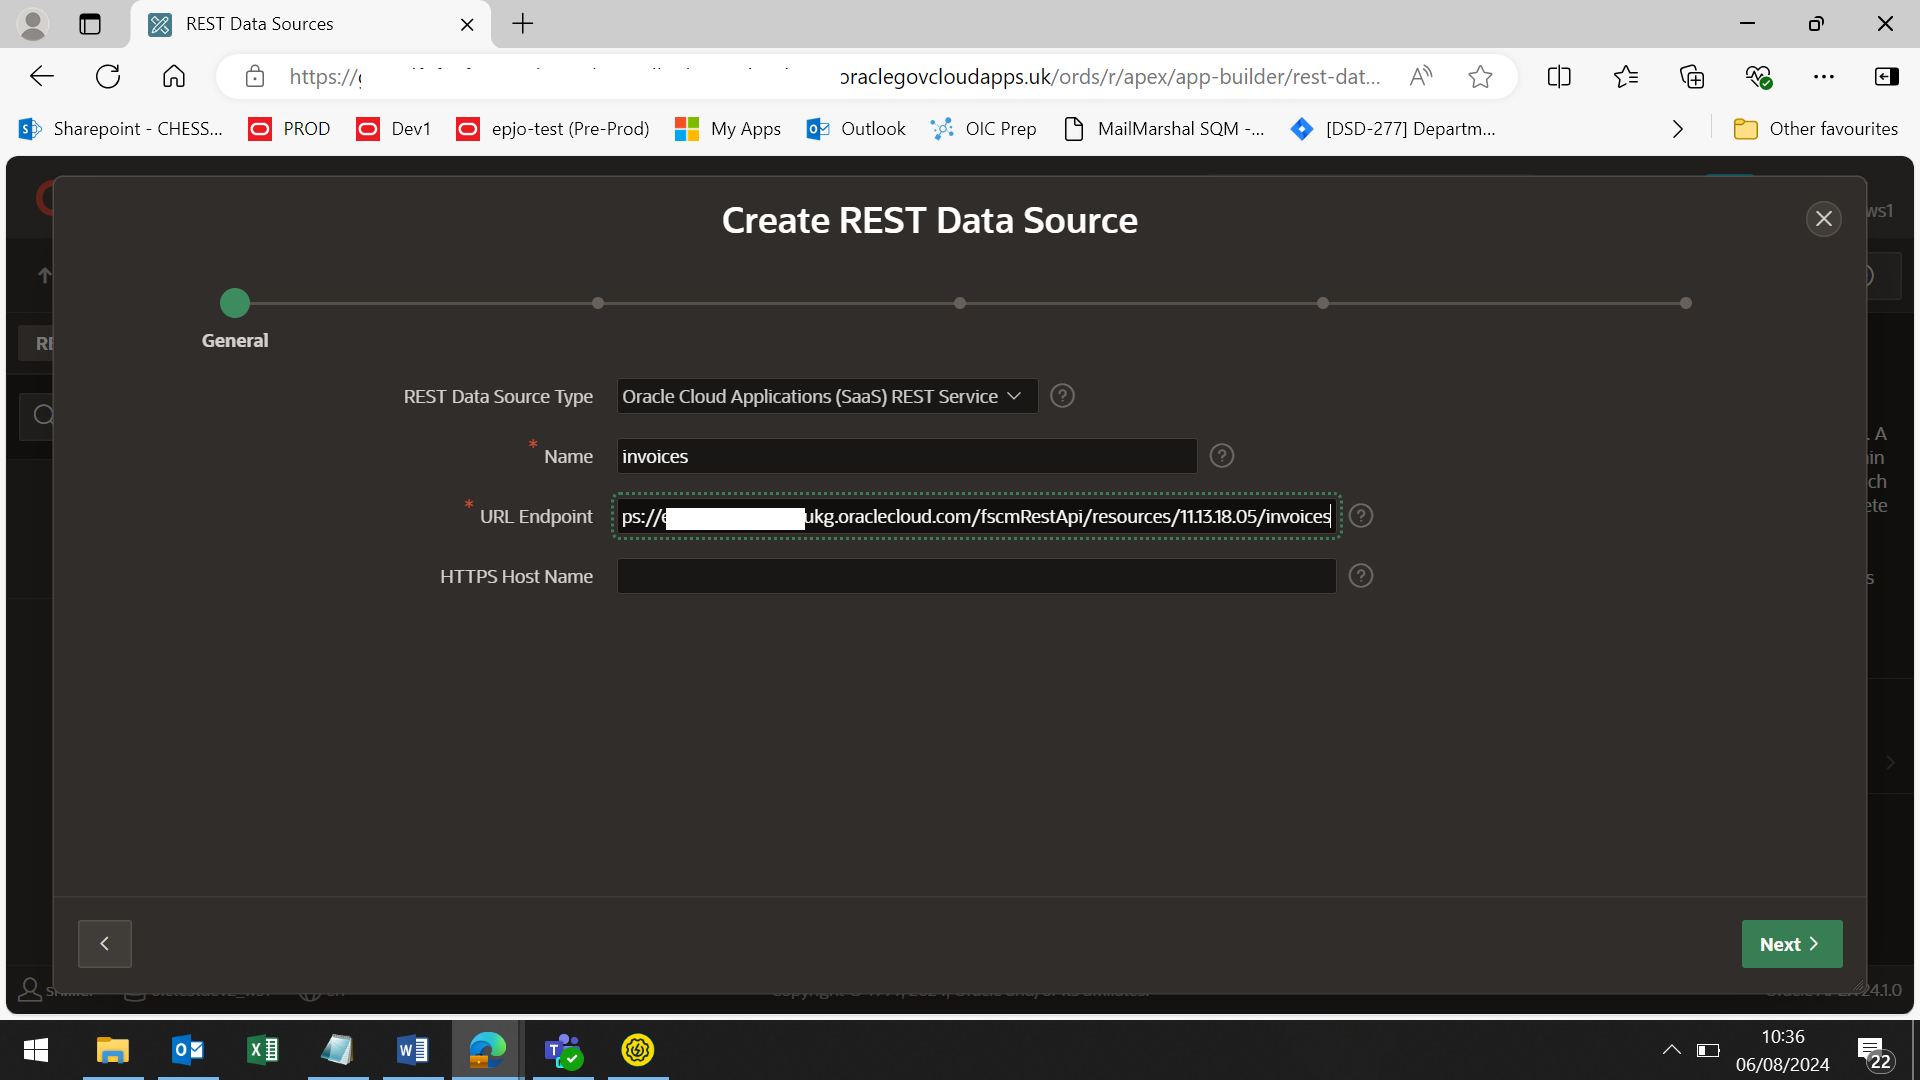The width and height of the screenshot is (1920, 1080).
Task: Go to previous wizard step
Action: click(x=105, y=943)
